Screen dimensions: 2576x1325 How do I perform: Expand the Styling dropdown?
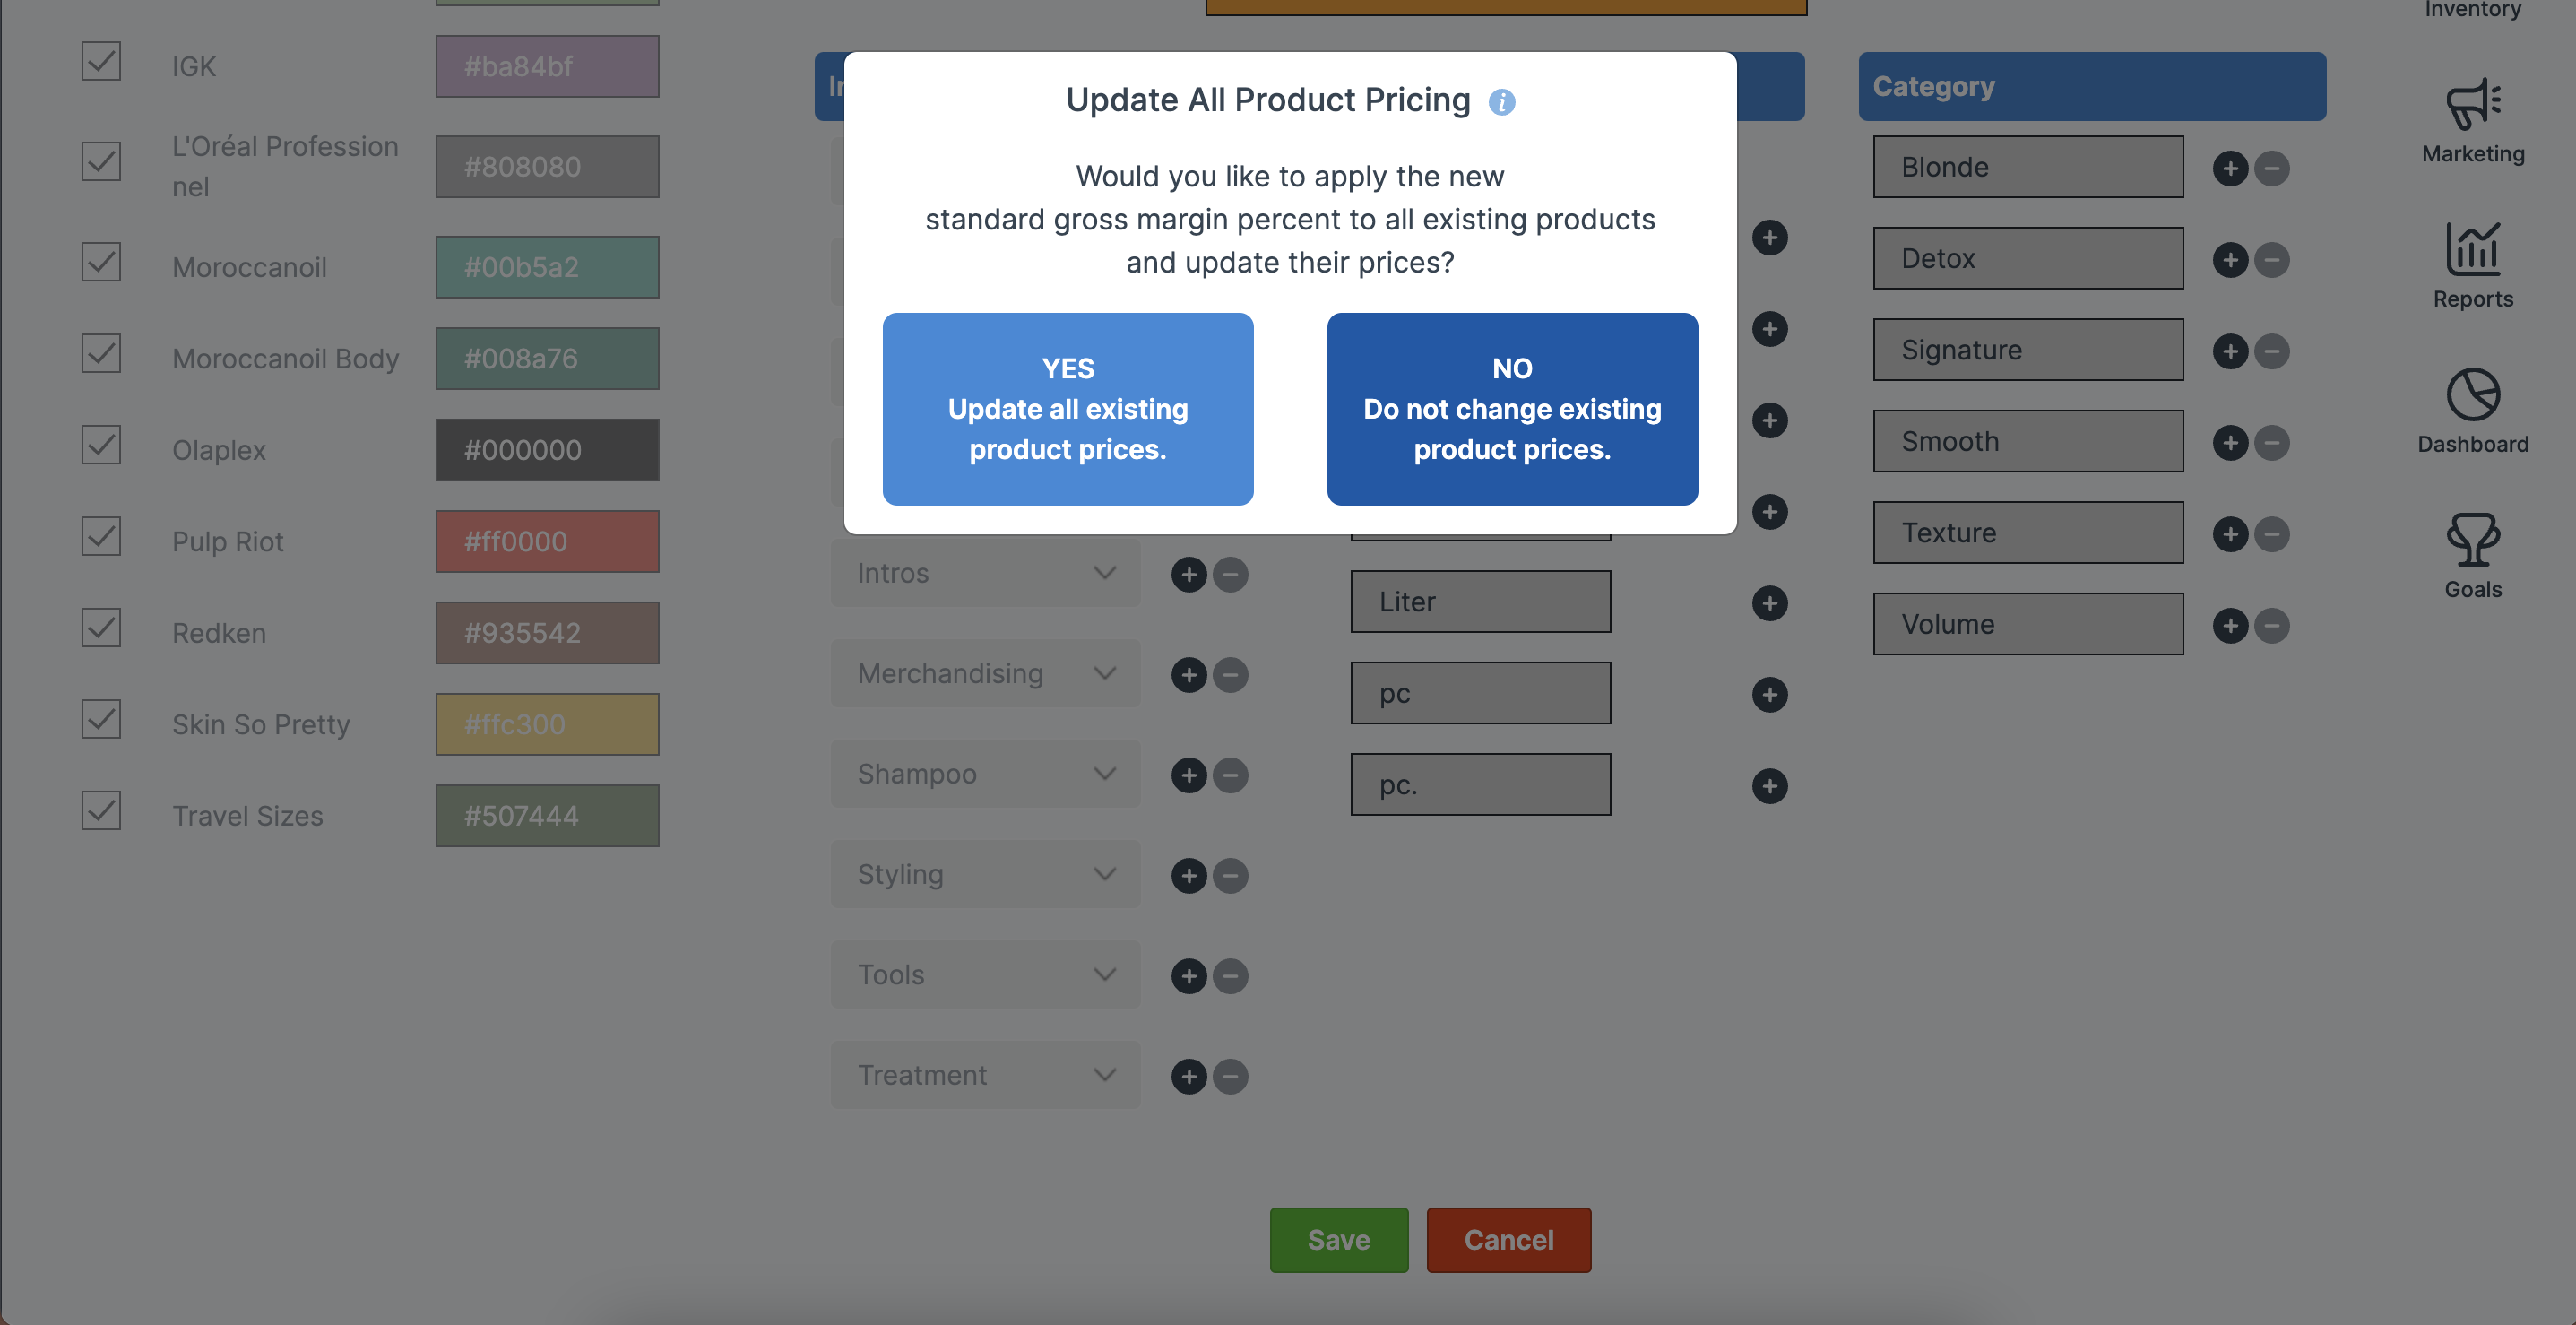tap(985, 875)
